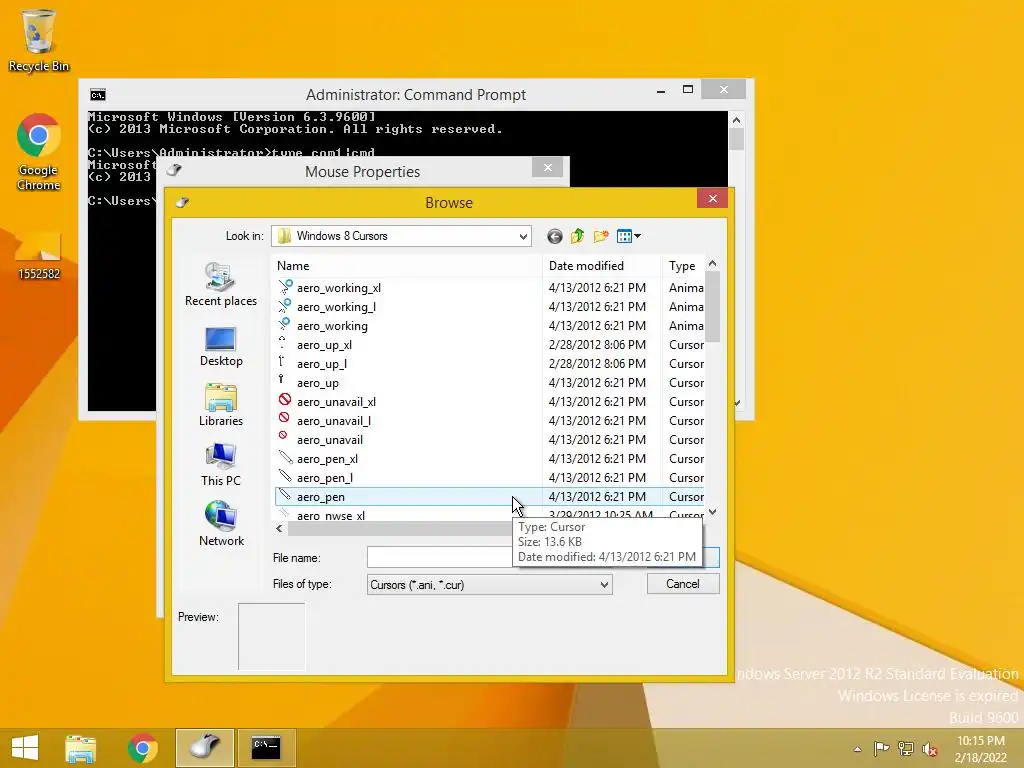This screenshot has height=768, width=1024.
Task: Cancel the Browse dialog
Action: tap(682, 584)
